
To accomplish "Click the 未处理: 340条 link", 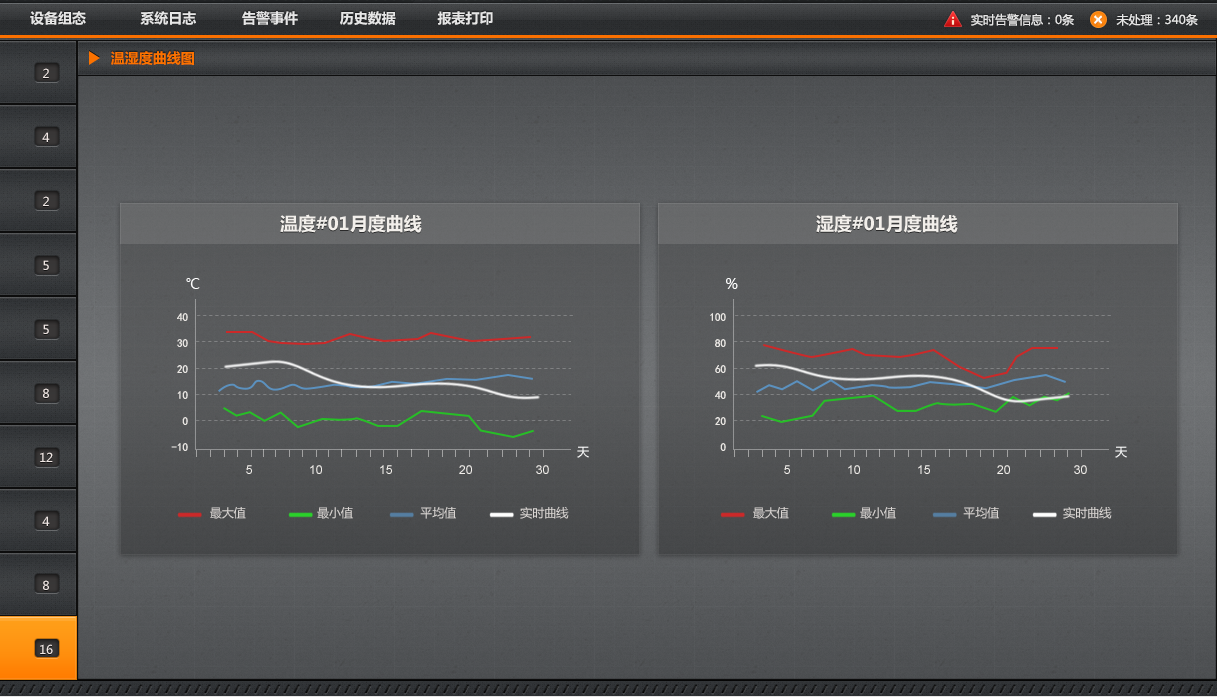I will pos(1159,18).
